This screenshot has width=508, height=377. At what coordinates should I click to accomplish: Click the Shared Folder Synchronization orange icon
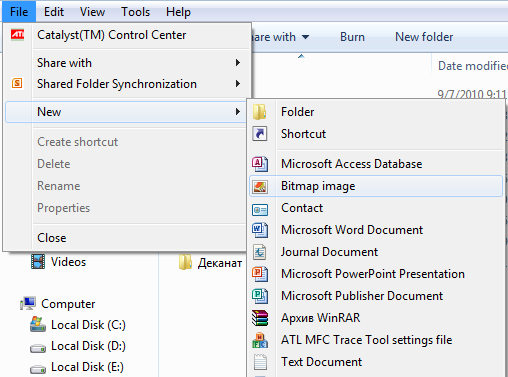tap(17, 83)
